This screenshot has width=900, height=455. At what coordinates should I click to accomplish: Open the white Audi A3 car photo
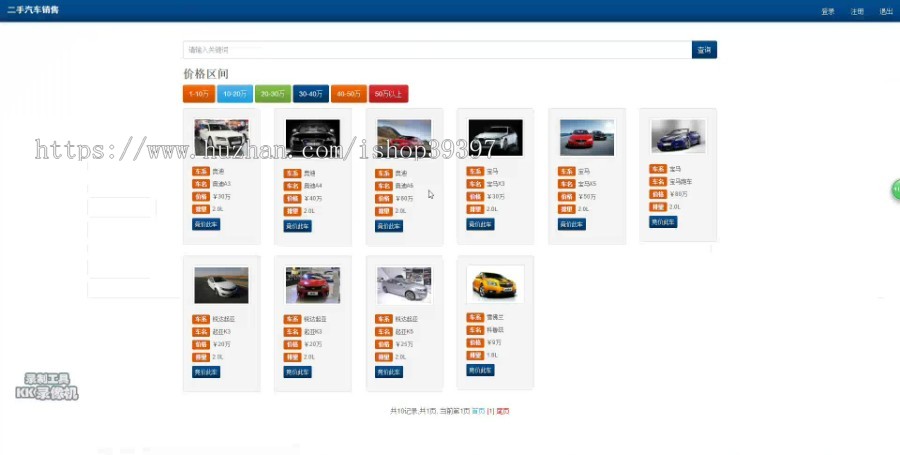tap(221, 137)
